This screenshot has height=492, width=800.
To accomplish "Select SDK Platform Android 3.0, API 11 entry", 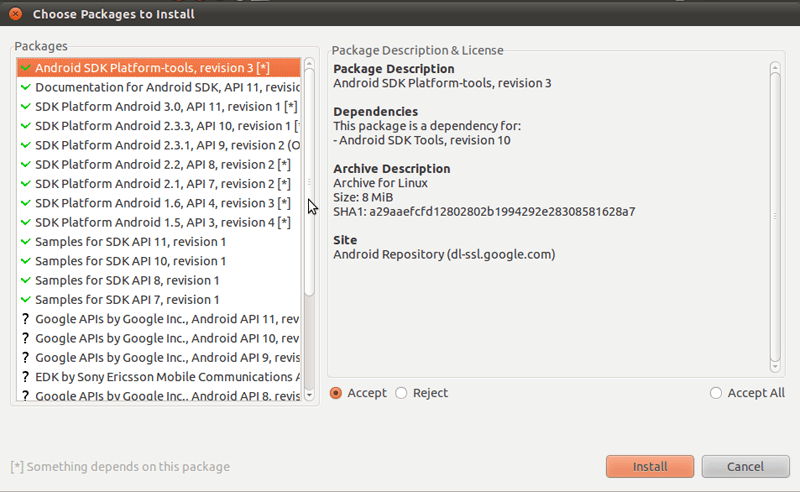I will coord(159,107).
